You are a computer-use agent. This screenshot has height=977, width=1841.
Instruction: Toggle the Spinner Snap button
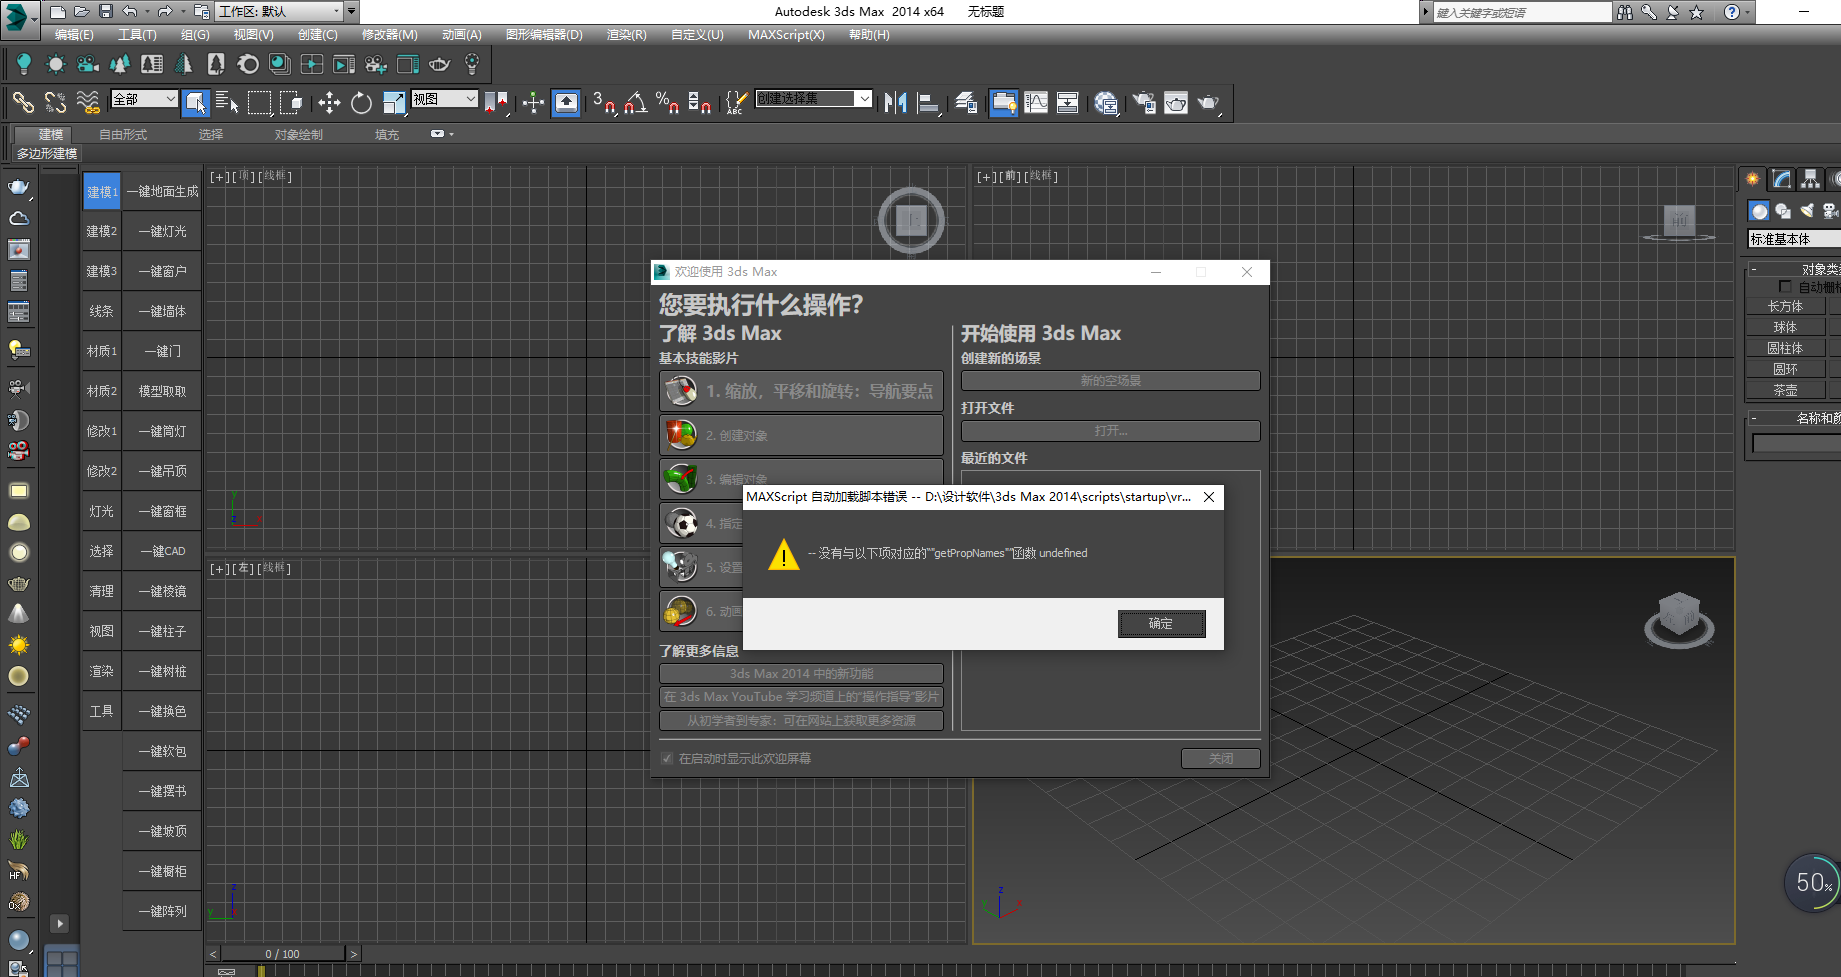click(x=699, y=102)
